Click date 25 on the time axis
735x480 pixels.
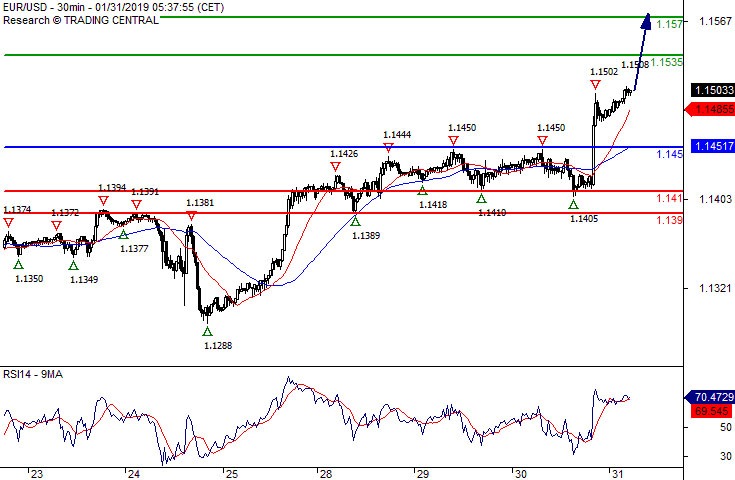tap(232, 474)
